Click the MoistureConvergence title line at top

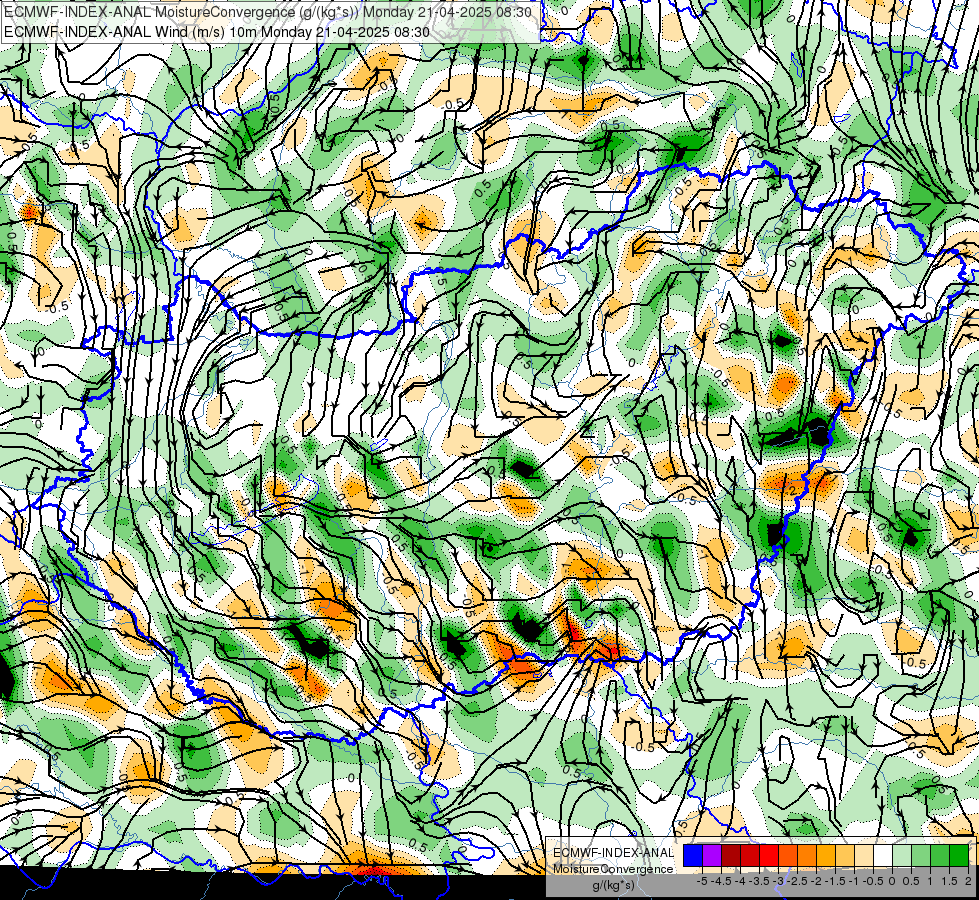(x=268, y=12)
